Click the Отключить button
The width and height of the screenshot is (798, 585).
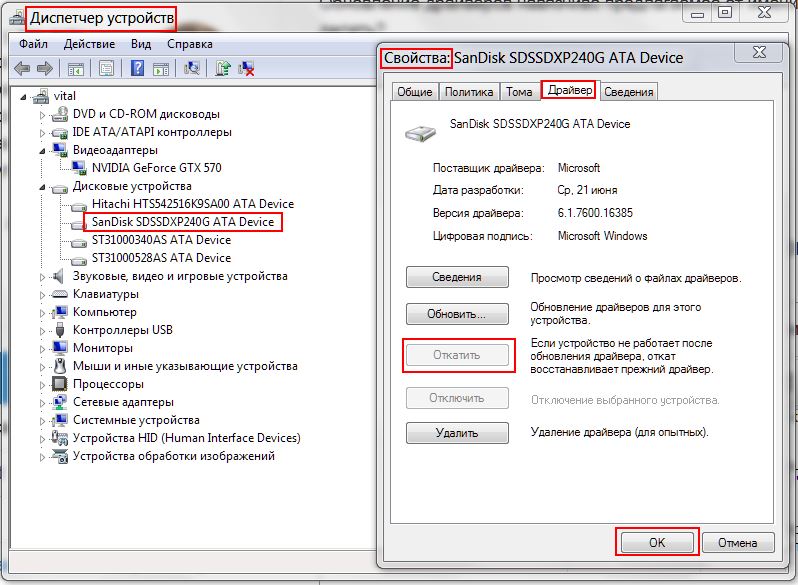click(x=457, y=398)
